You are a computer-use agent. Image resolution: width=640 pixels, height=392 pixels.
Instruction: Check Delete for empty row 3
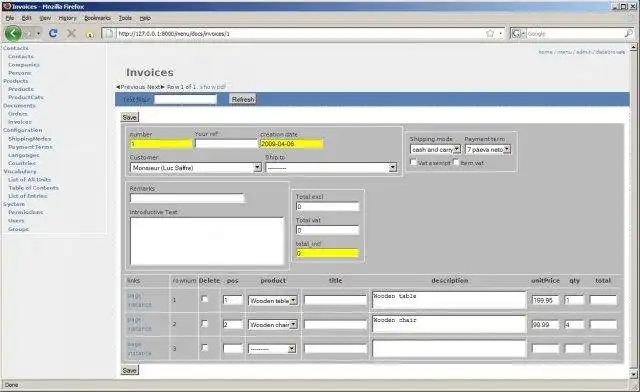coord(204,348)
